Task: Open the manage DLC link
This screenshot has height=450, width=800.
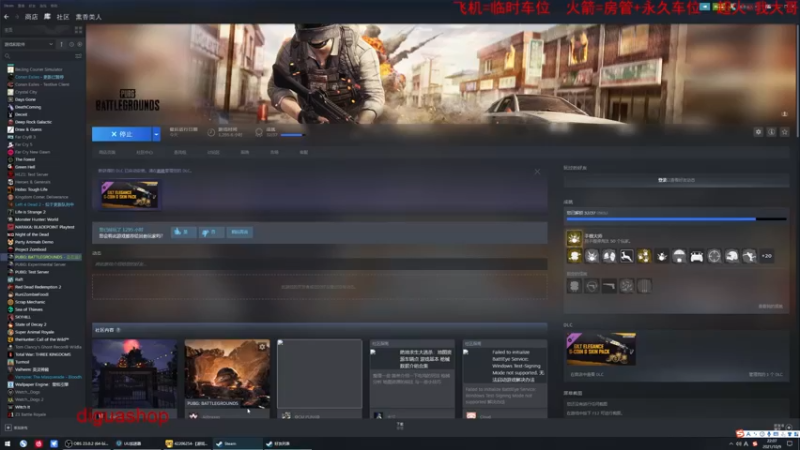Action: [x=765, y=374]
